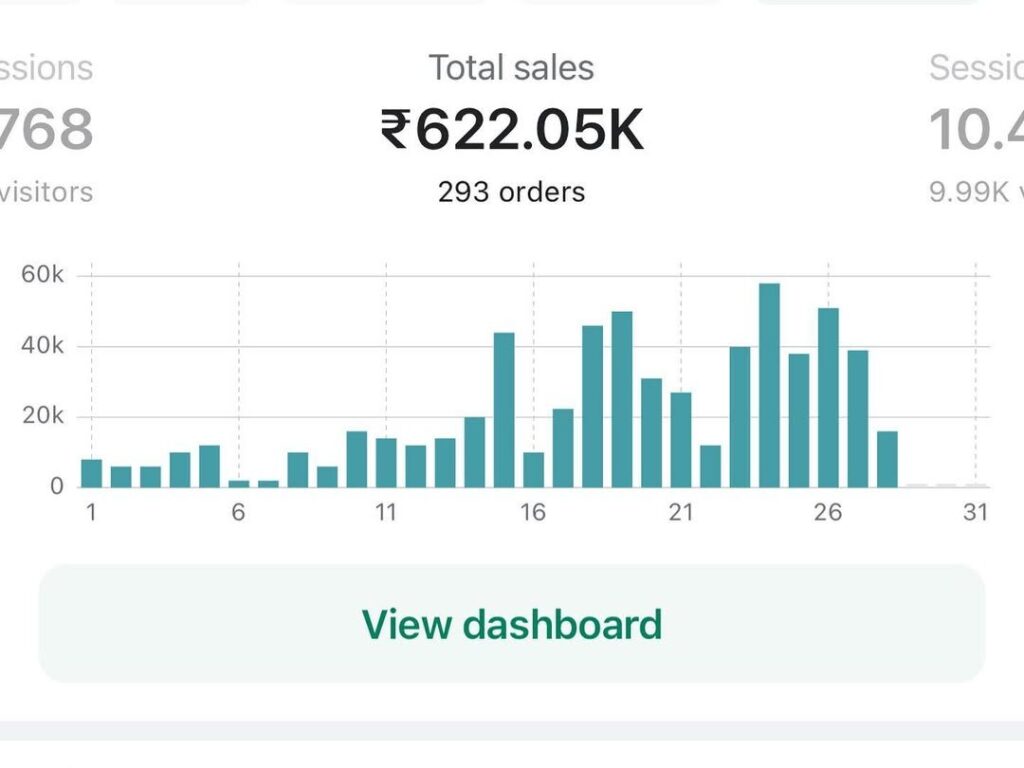The image size is (1024, 768).
Task: Switch to the partially visible left Sessions card
Action: (x=45, y=130)
